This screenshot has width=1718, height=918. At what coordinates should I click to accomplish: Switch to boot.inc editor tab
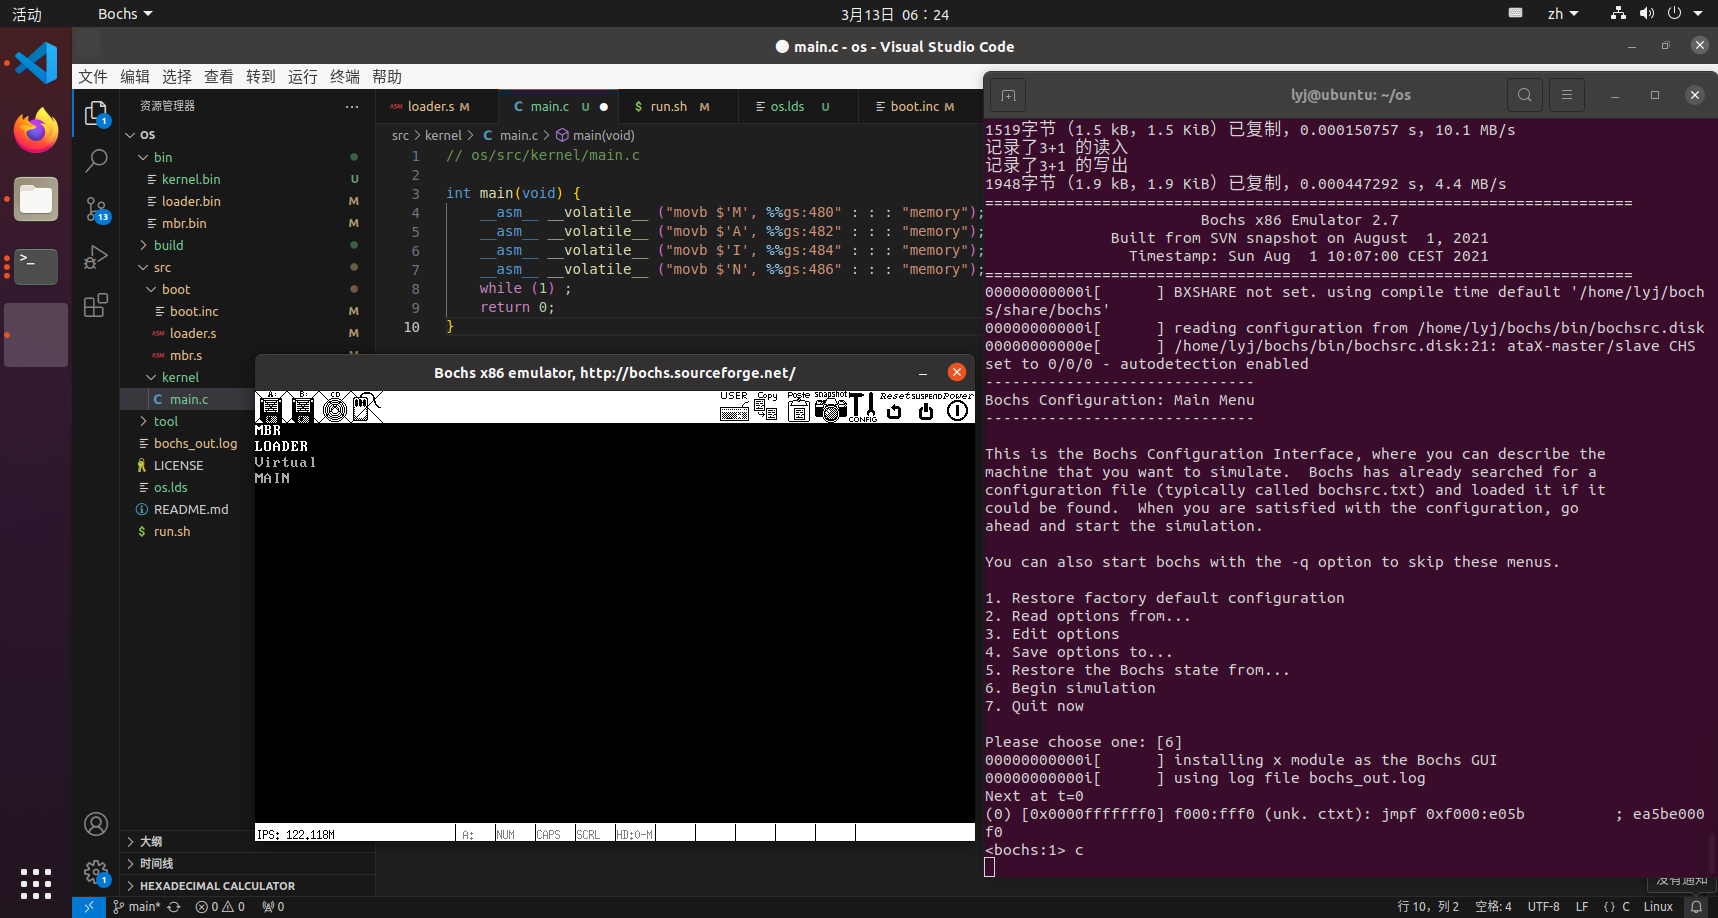[919, 106]
